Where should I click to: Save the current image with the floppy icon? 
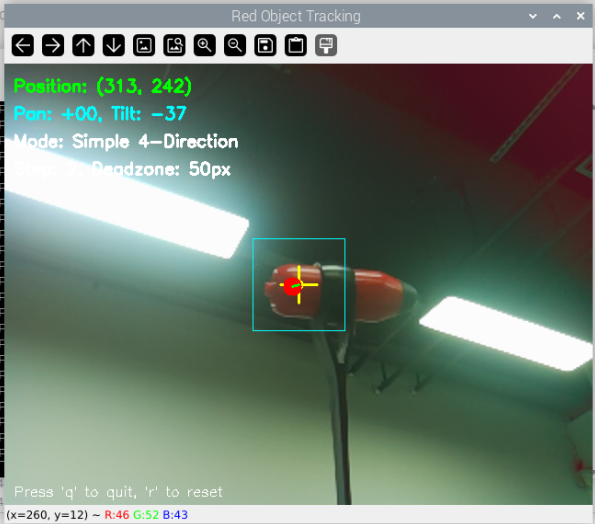pyautogui.click(x=265, y=46)
